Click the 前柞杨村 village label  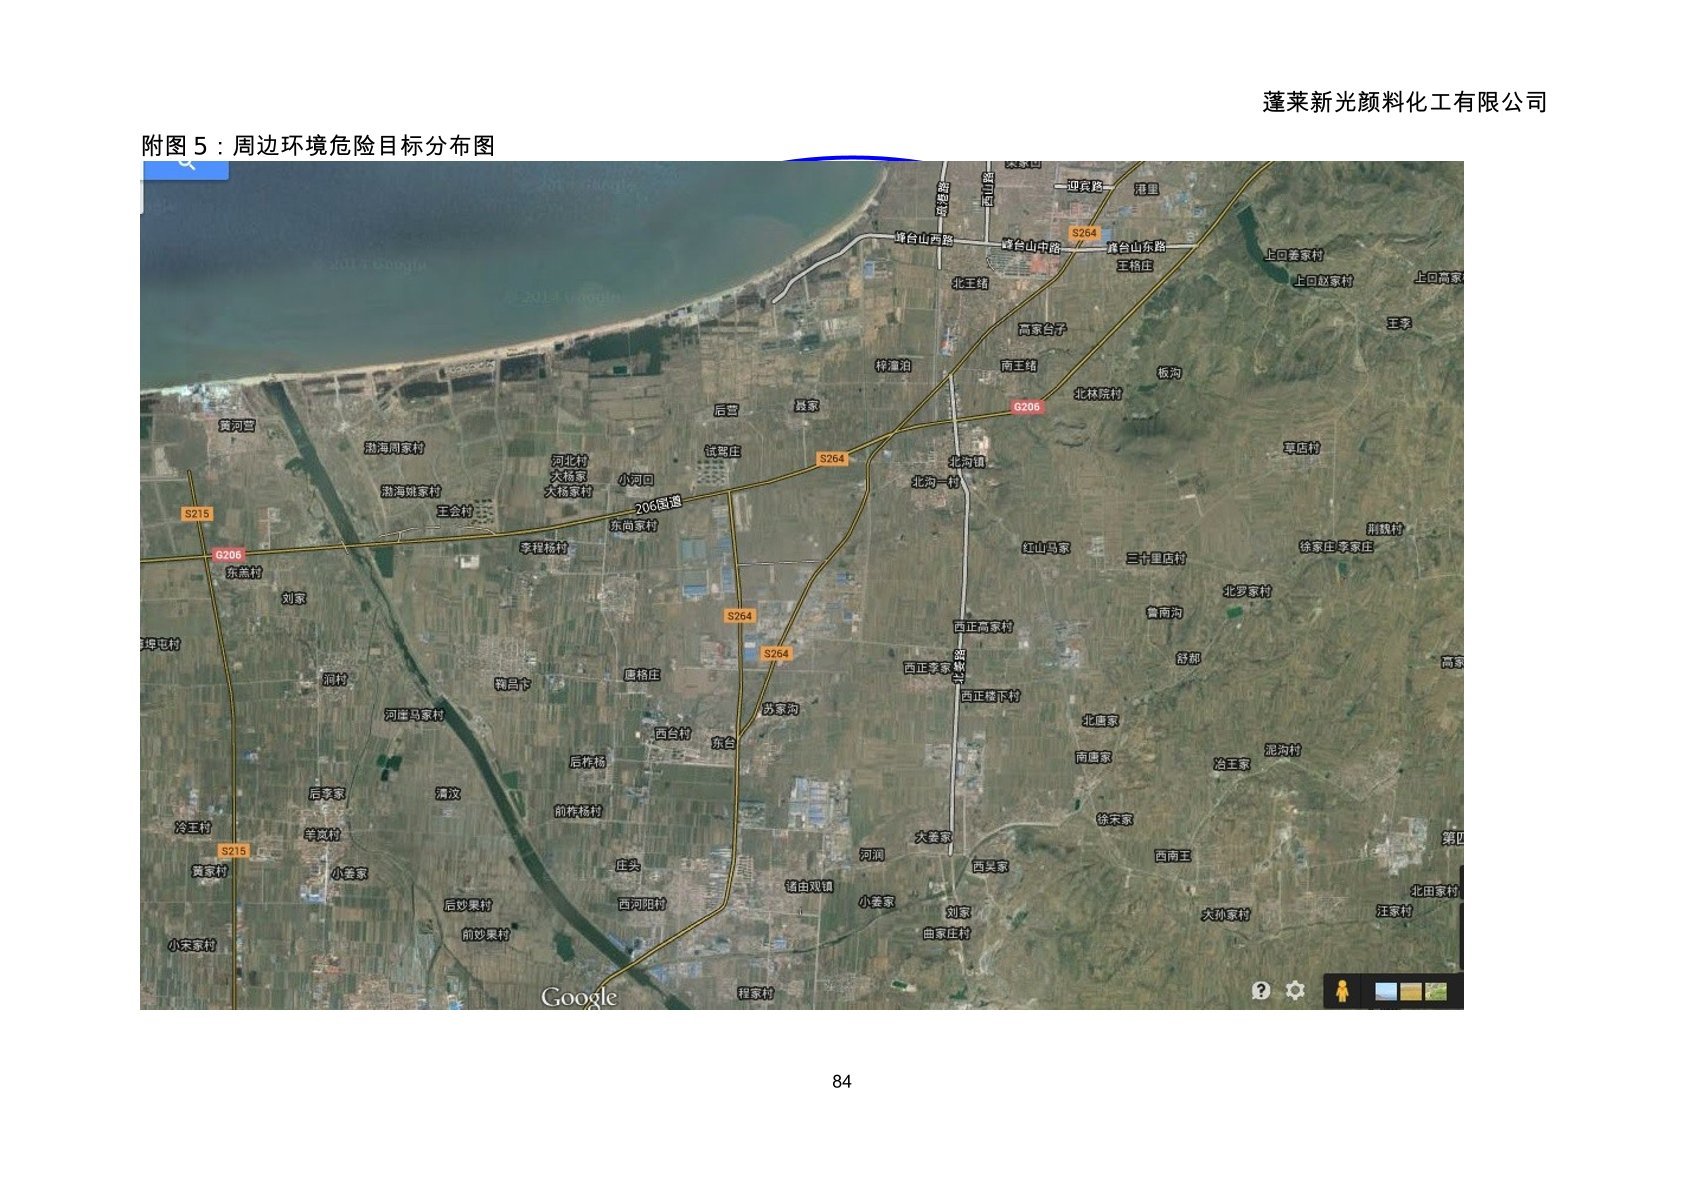click(578, 811)
